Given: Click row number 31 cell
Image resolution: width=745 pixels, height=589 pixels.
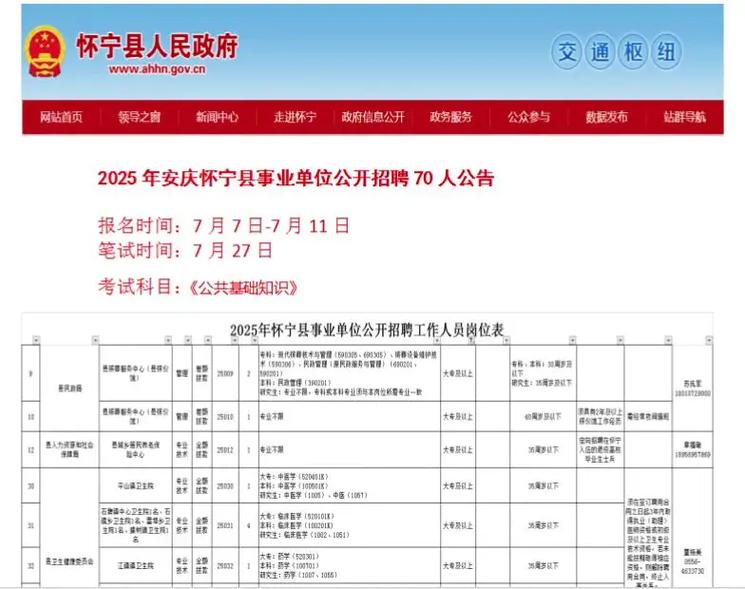Looking at the screenshot, I should 31,525.
